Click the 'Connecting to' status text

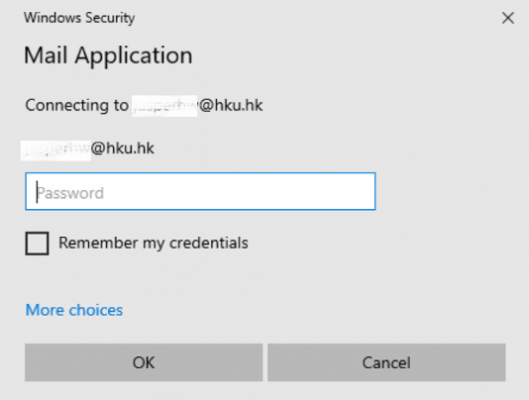click(77, 105)
